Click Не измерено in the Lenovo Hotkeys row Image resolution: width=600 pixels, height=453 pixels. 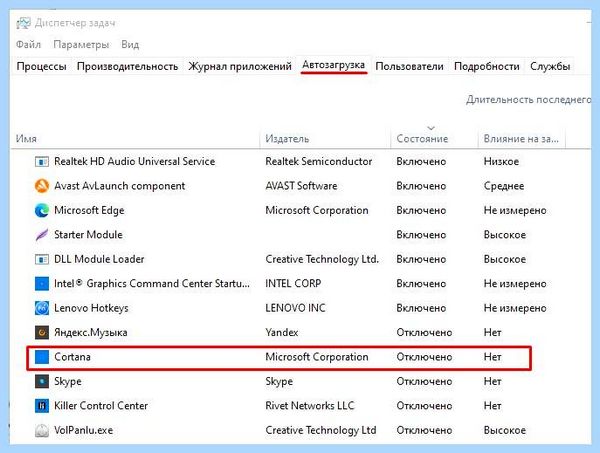515,308
